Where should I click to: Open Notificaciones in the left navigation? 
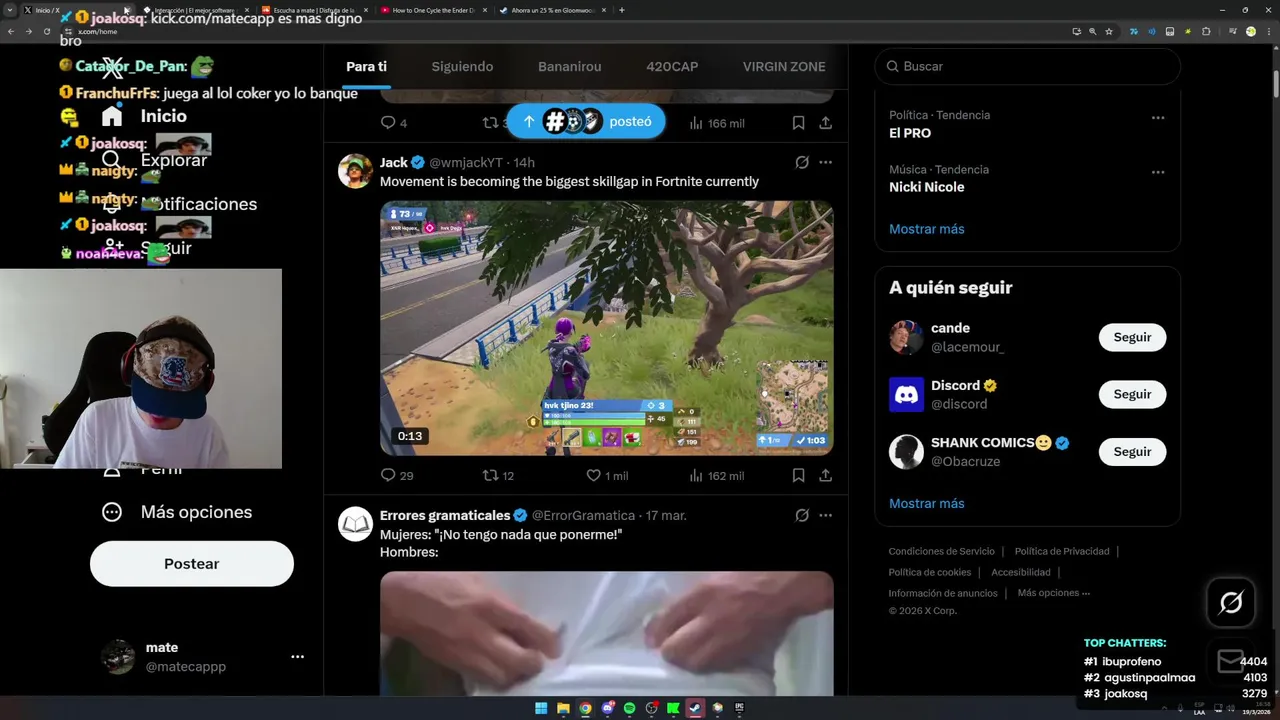(x=179, y=204)
